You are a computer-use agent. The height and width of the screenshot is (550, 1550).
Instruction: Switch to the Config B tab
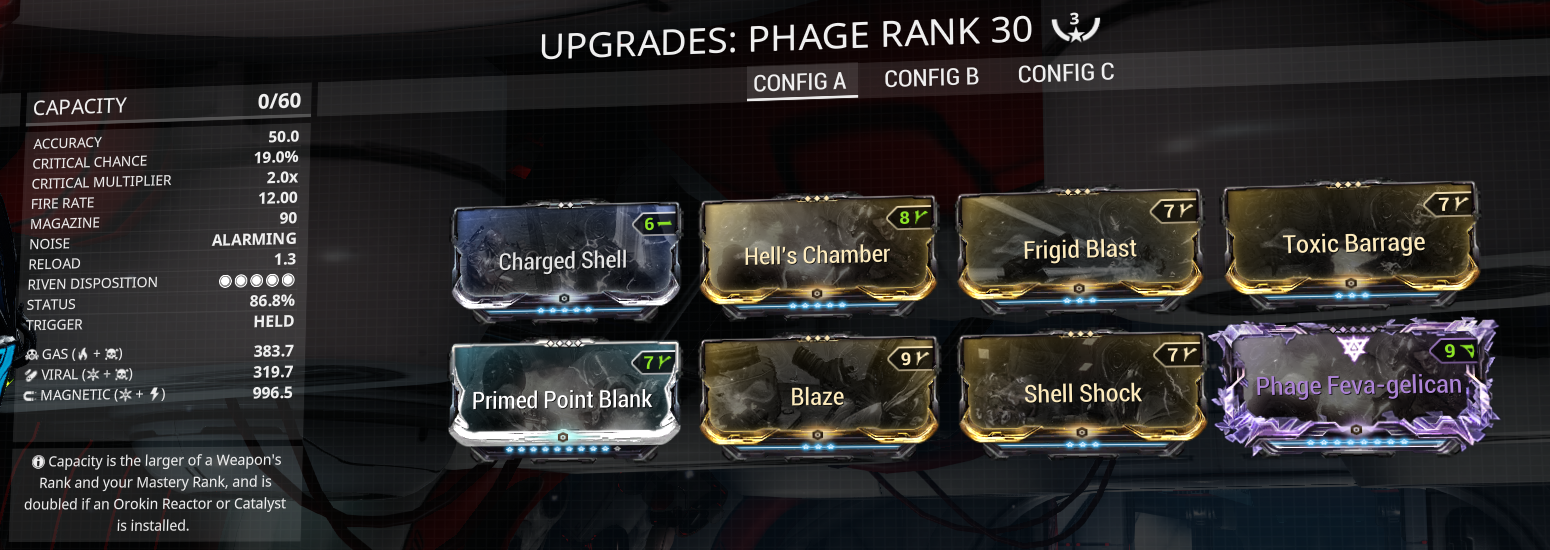[x=931, y=77]
